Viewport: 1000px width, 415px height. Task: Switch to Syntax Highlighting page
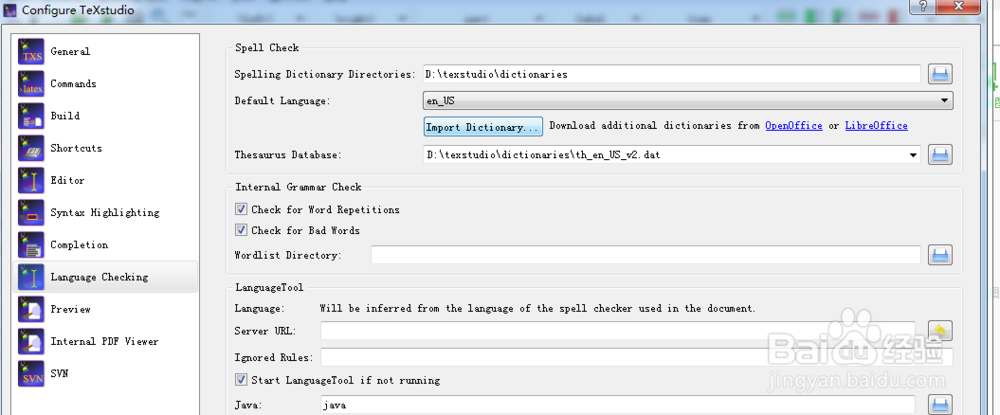point(105,213)
